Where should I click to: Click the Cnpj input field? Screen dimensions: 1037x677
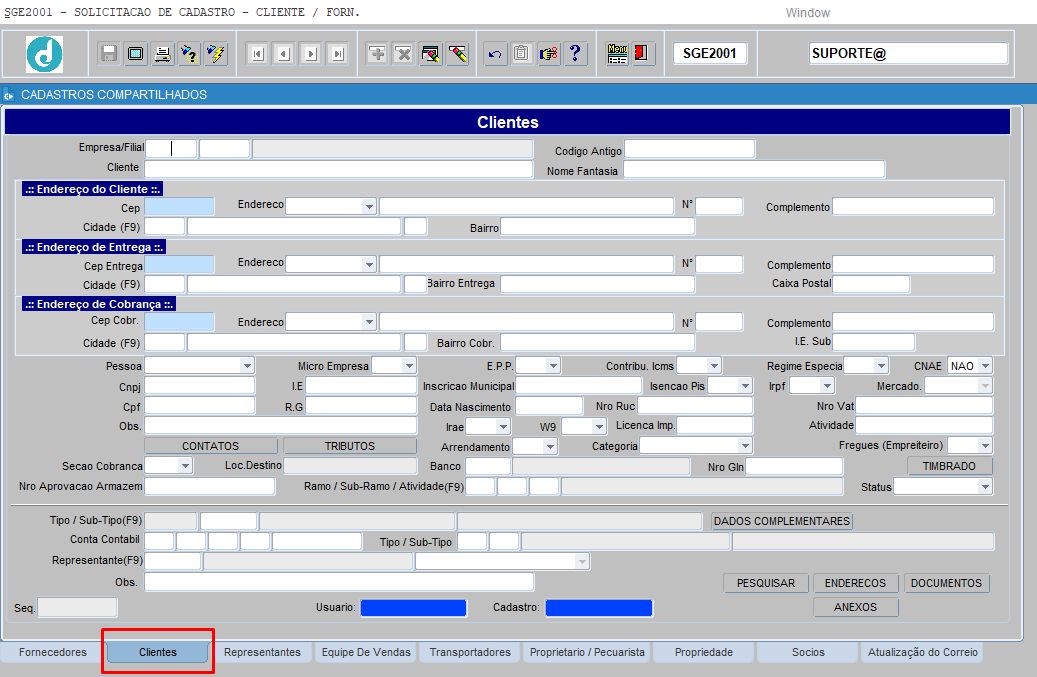click(x=200, y=385)
